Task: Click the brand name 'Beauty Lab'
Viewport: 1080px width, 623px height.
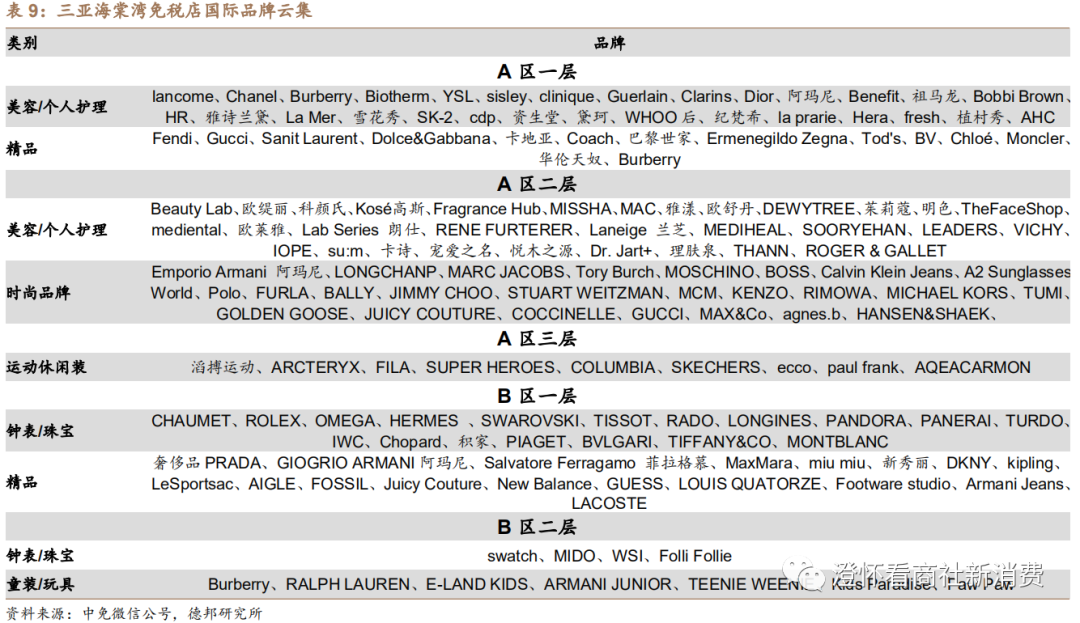Action: (x=191, y=209)
